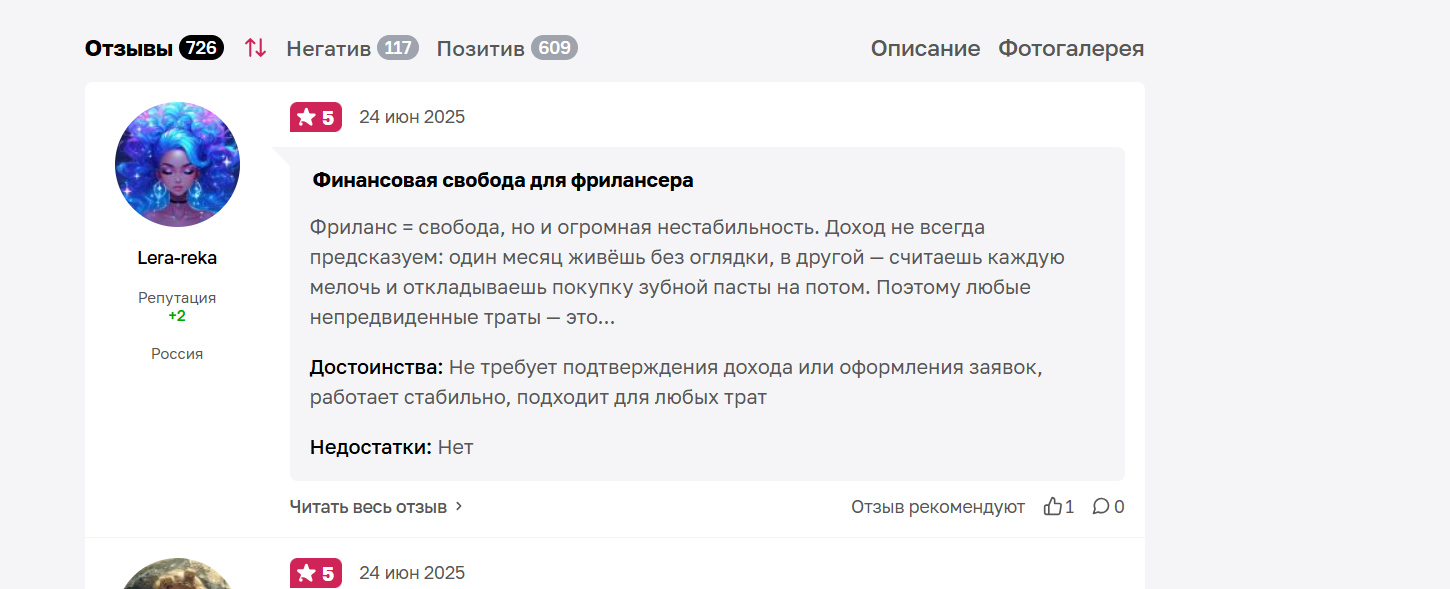Expand review using chevron beside "Читать весь отзыв"
1450x589 pixels.
point(459,506)
